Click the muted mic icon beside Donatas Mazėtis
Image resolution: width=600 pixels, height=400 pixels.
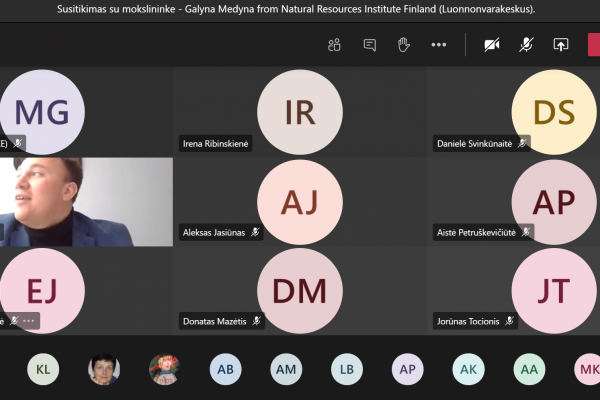(256, 321)
